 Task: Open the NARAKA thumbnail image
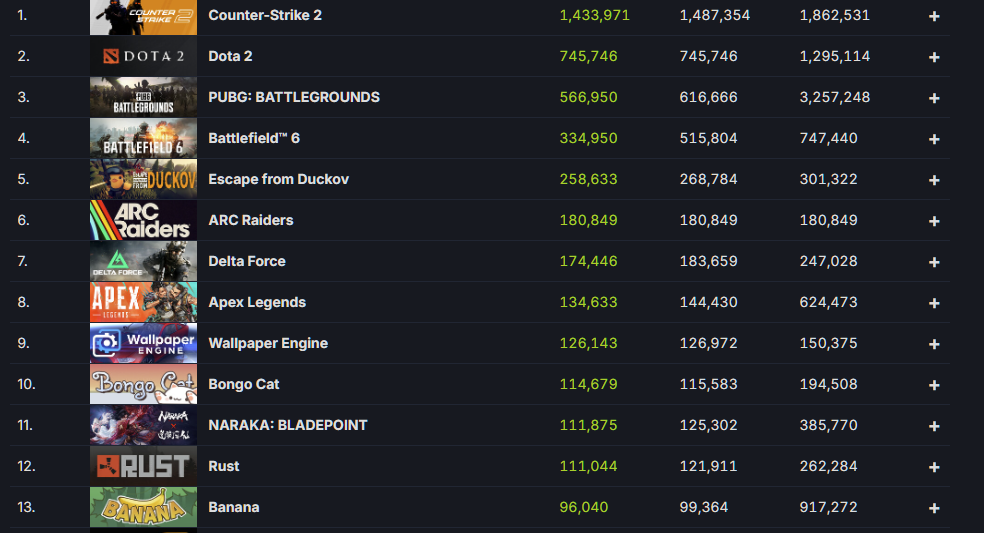(x=143, y=425)
